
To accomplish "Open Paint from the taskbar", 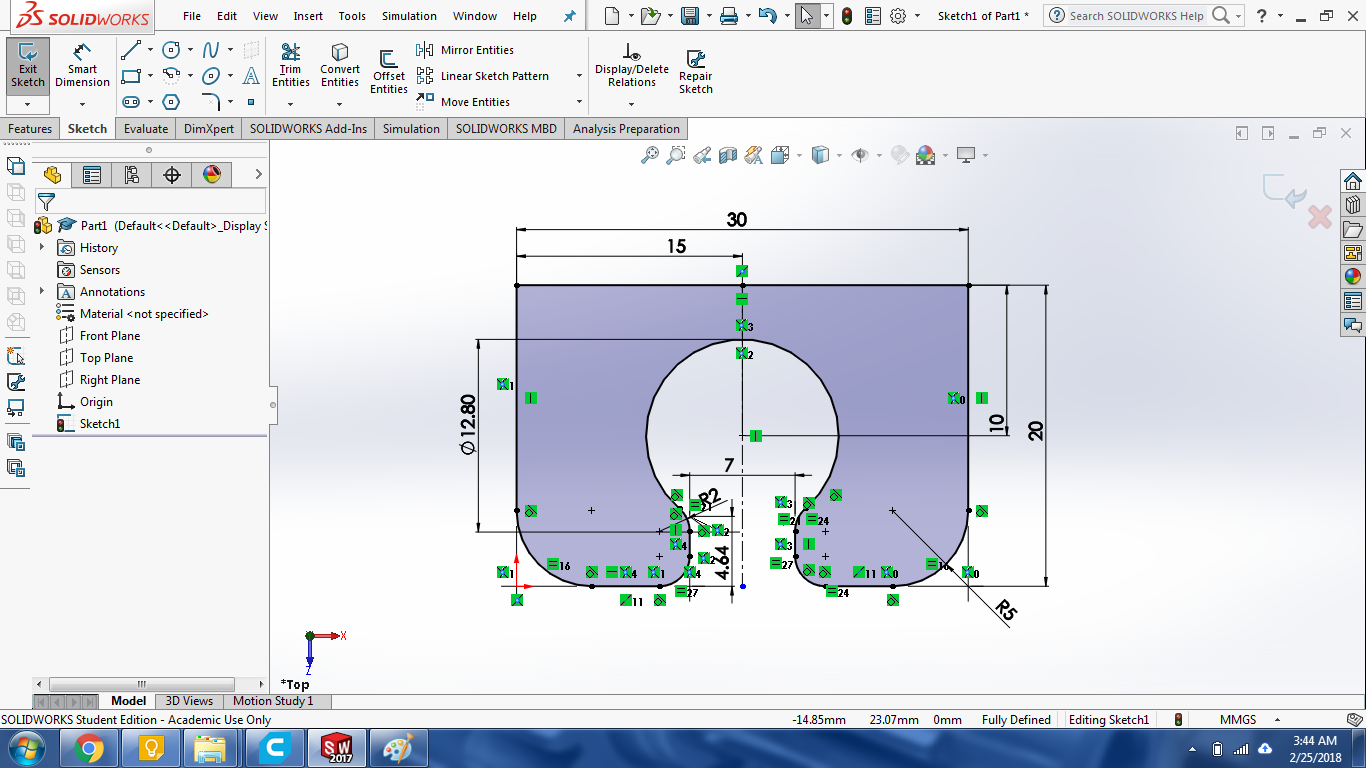I will [x=398, y=748].
